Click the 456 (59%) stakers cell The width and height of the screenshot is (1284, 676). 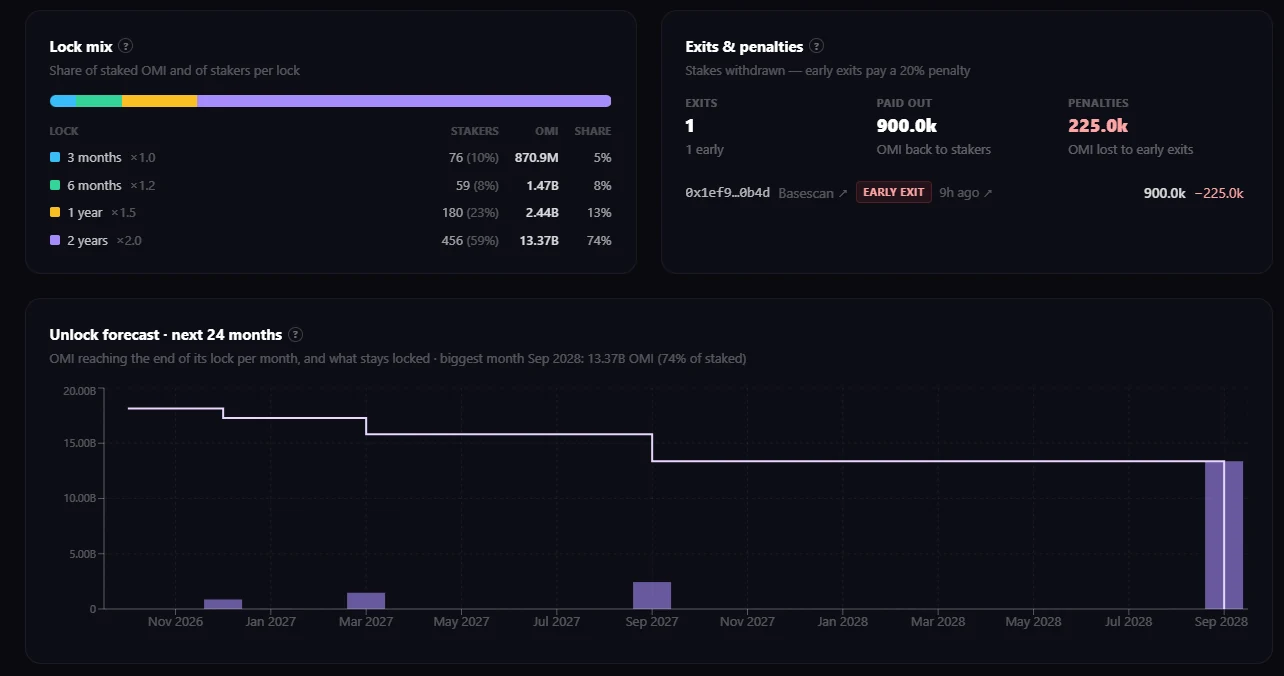coord(471,241)
